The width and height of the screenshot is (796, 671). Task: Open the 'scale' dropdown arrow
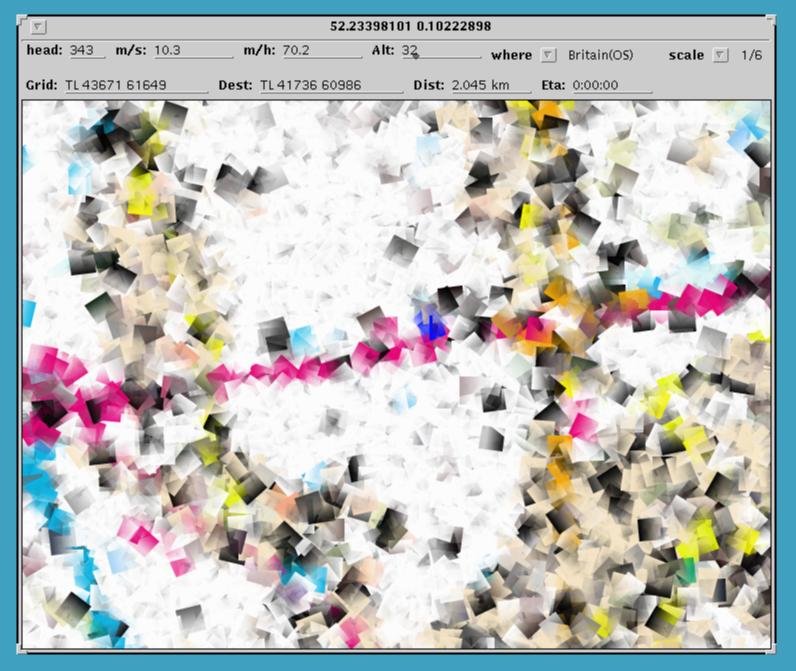tap(720, 55)
